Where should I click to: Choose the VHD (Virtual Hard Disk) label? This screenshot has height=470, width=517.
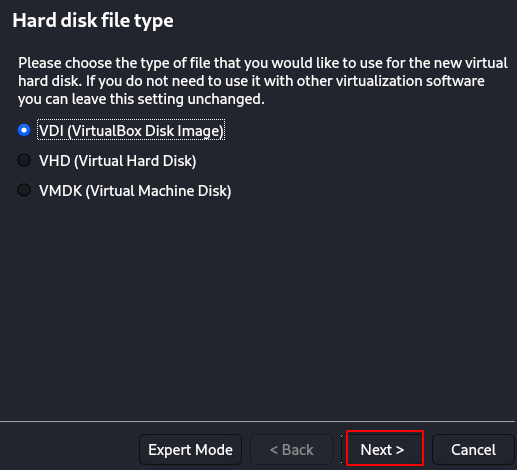[117, 161]
